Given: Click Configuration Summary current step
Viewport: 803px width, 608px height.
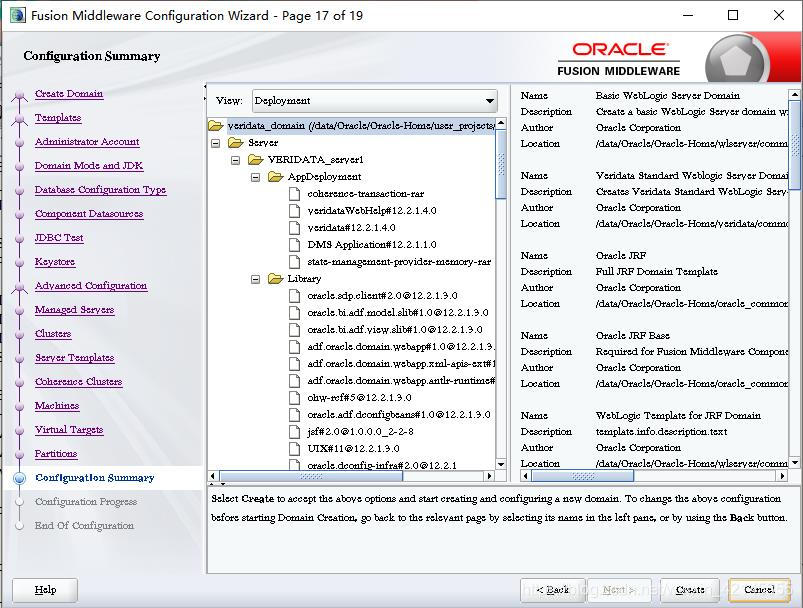Looking at the screenshot, I should 95,478.
